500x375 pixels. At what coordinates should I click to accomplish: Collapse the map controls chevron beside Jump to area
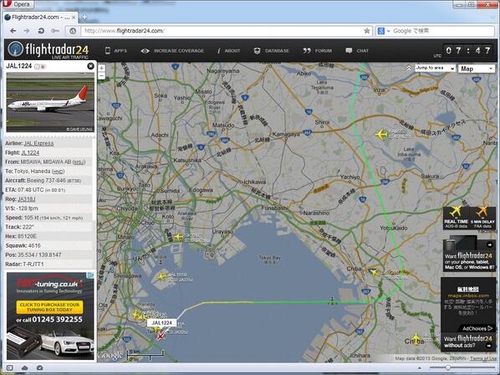pyautogui.click(x=409, y=68)
